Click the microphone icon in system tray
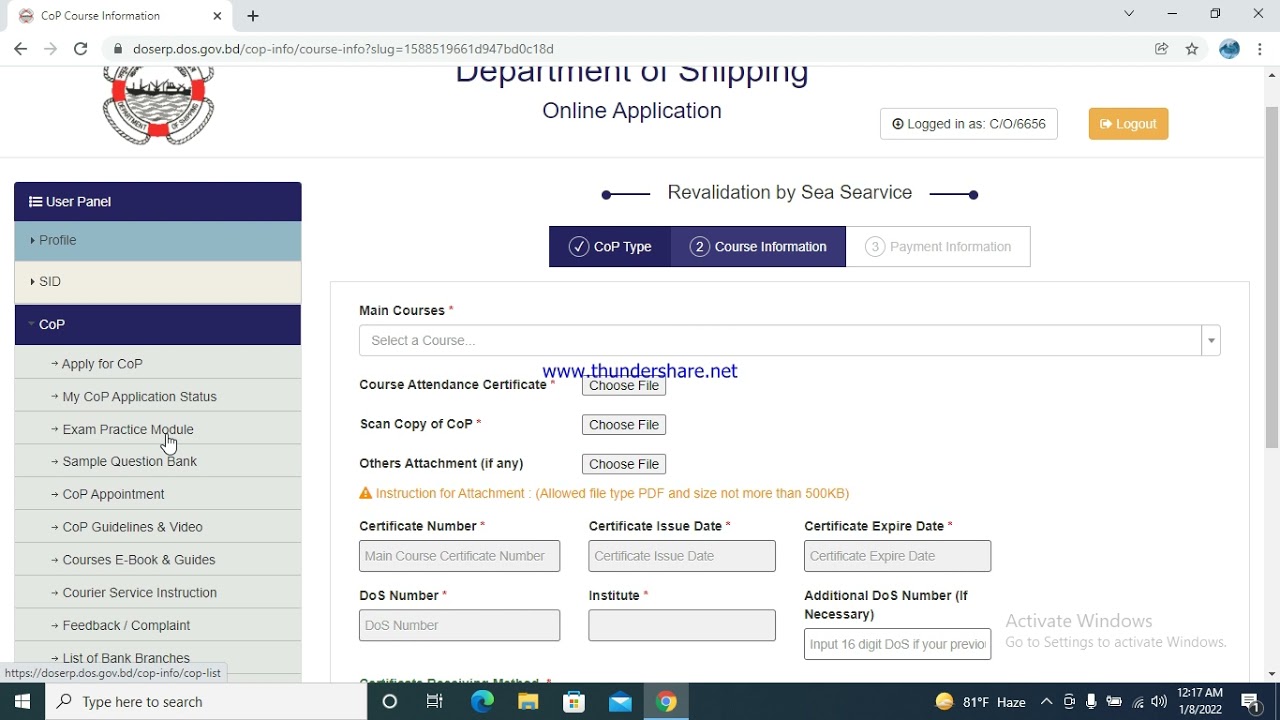The width and height of the screenshot is (1280, 720). (x=1091, y=702)
